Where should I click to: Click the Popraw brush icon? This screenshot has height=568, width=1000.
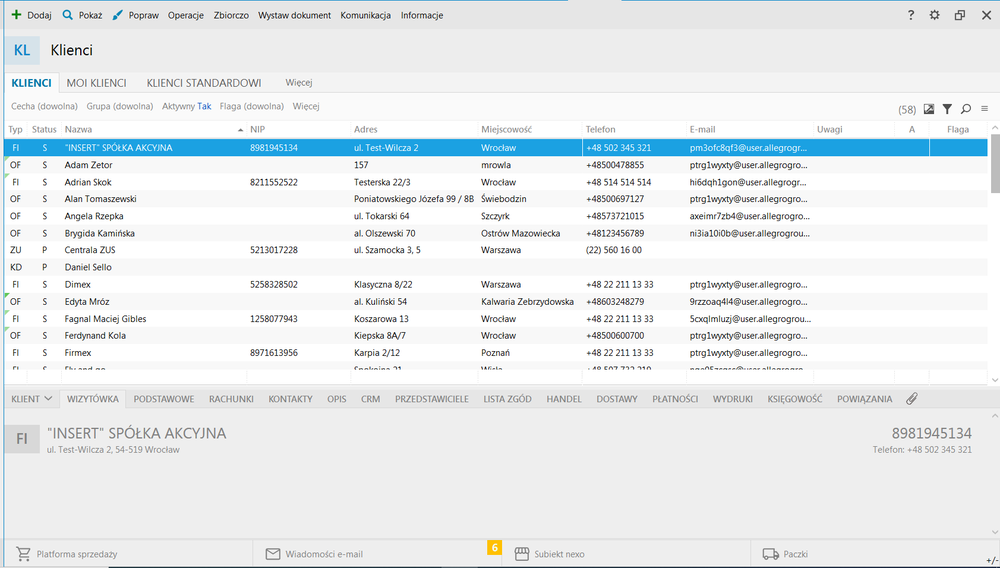[118, 15]
